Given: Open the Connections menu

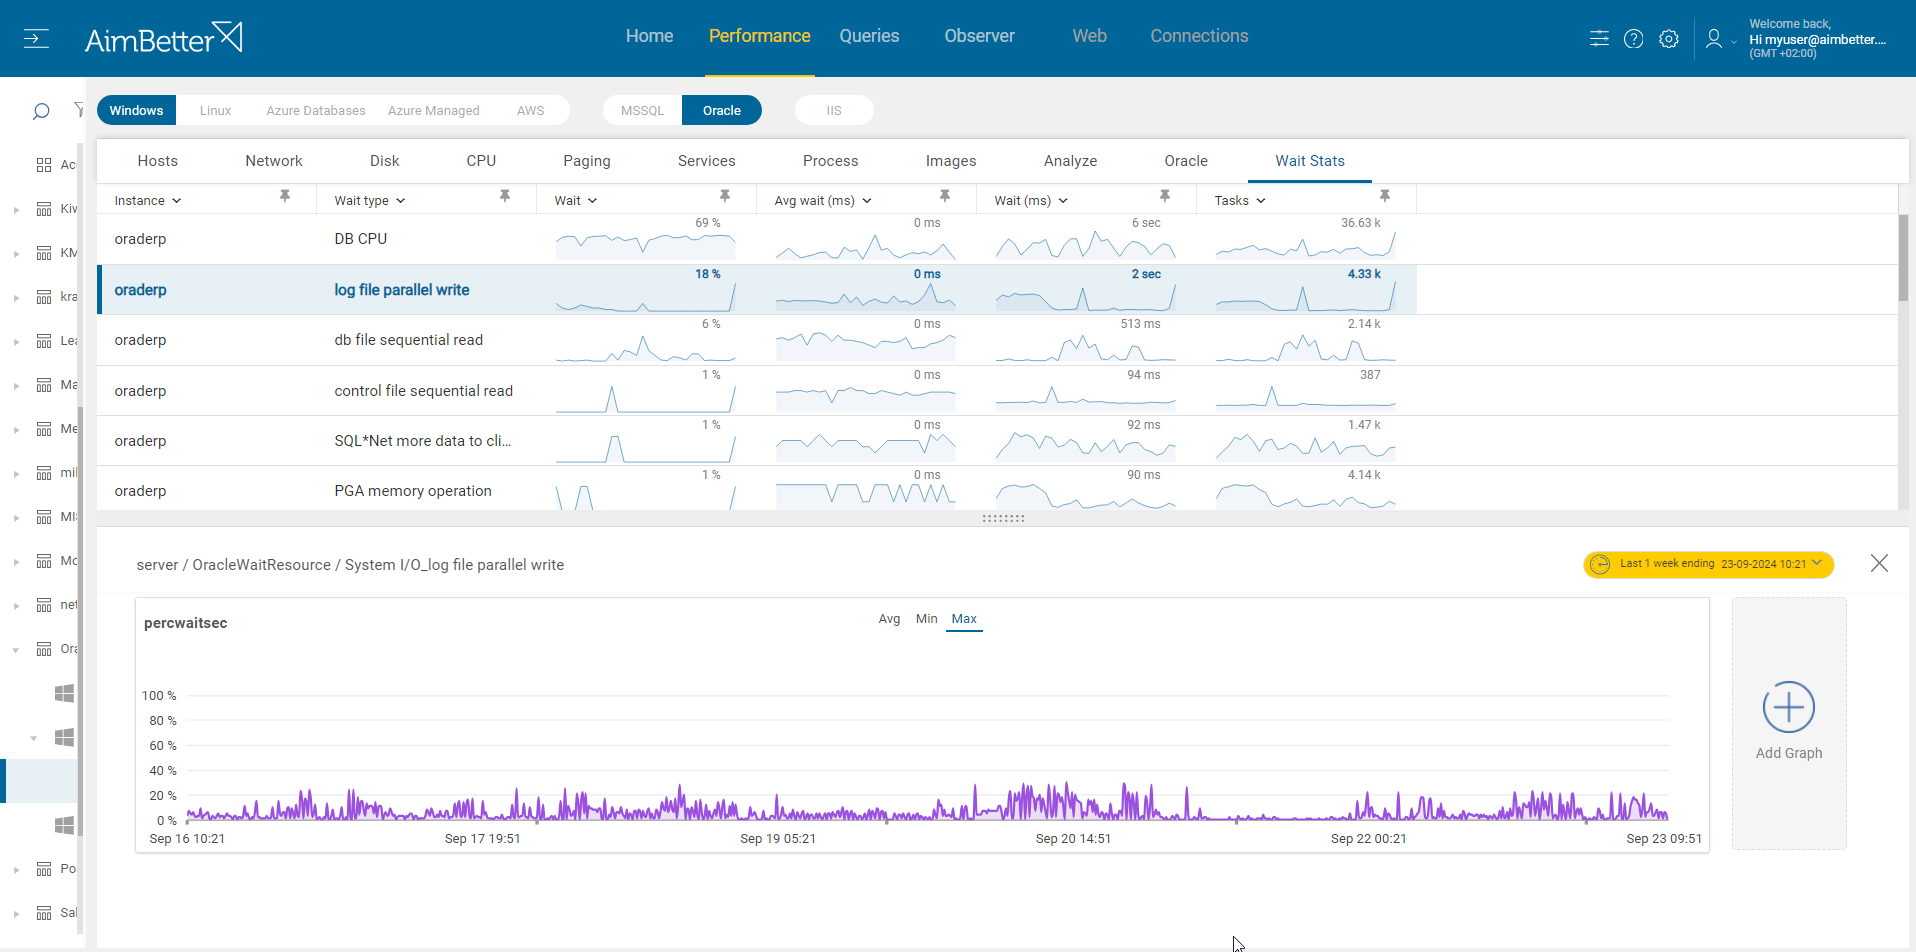Looking at the screenshot, I should 1199,36.
